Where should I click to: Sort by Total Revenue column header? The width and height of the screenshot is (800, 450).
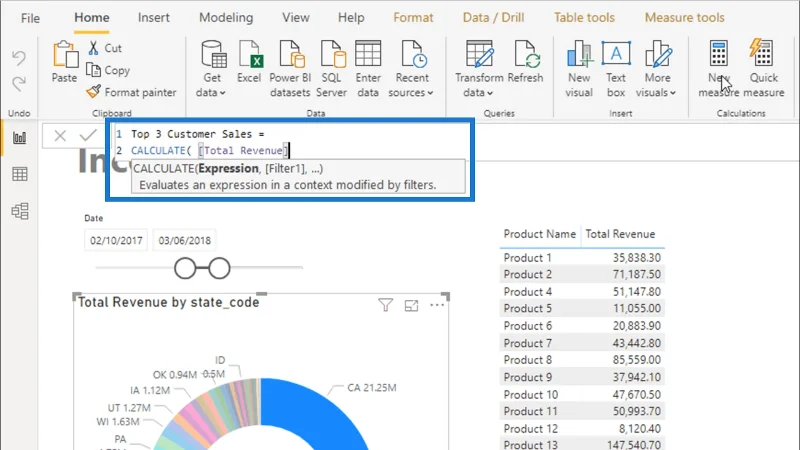(x=620, y=234)
